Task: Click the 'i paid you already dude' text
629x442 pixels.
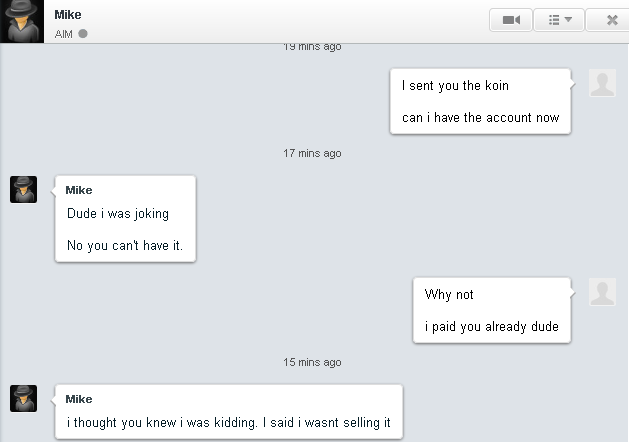Action: point(491,326)
